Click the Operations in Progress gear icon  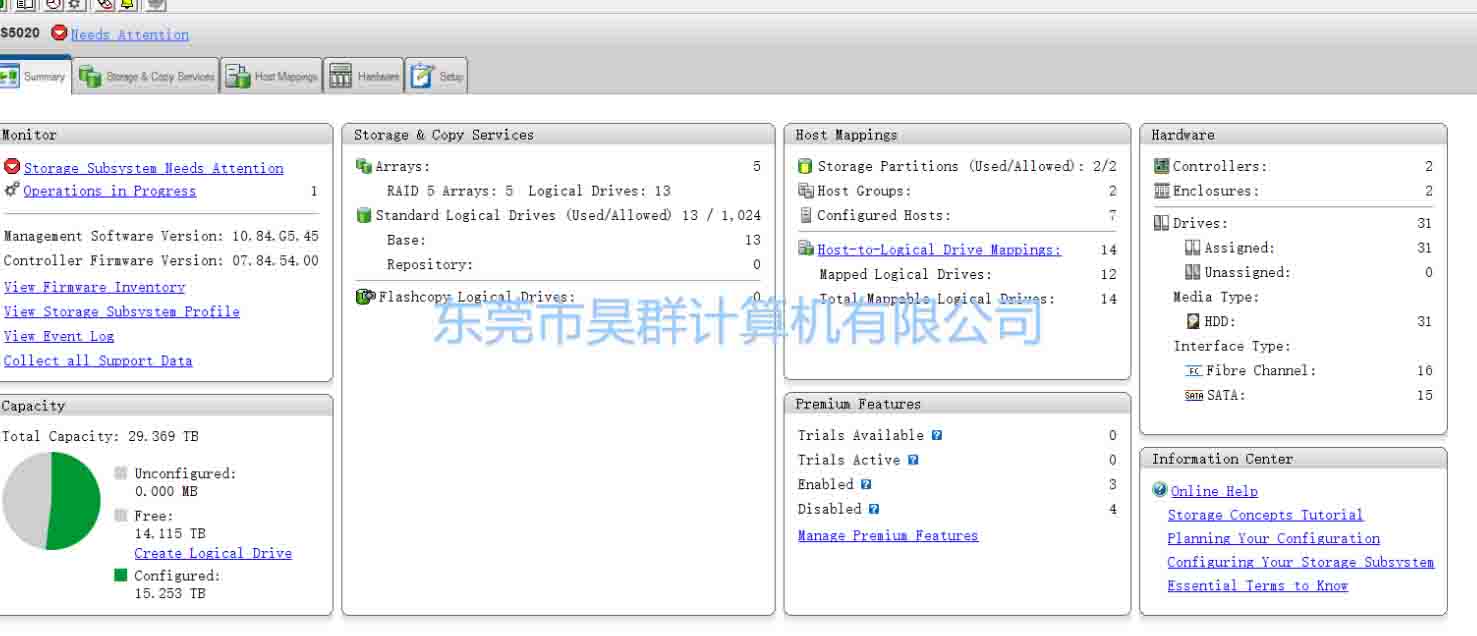point(12,190)
